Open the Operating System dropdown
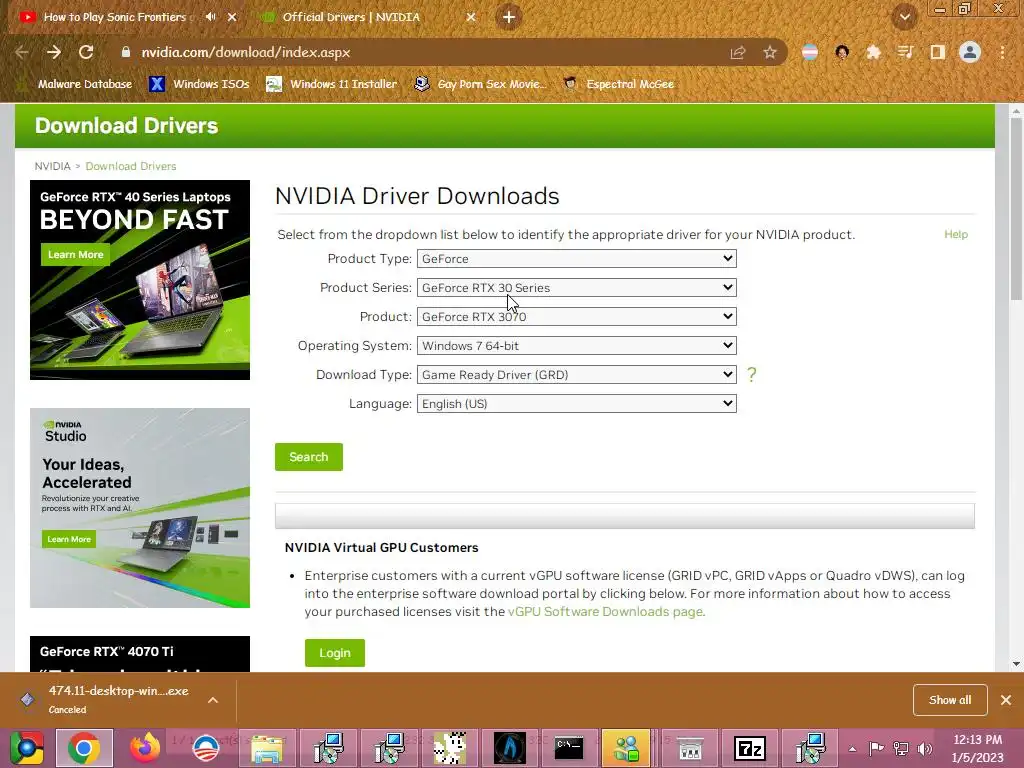Viewport: 1024px width, 768px height. point(577,345)
